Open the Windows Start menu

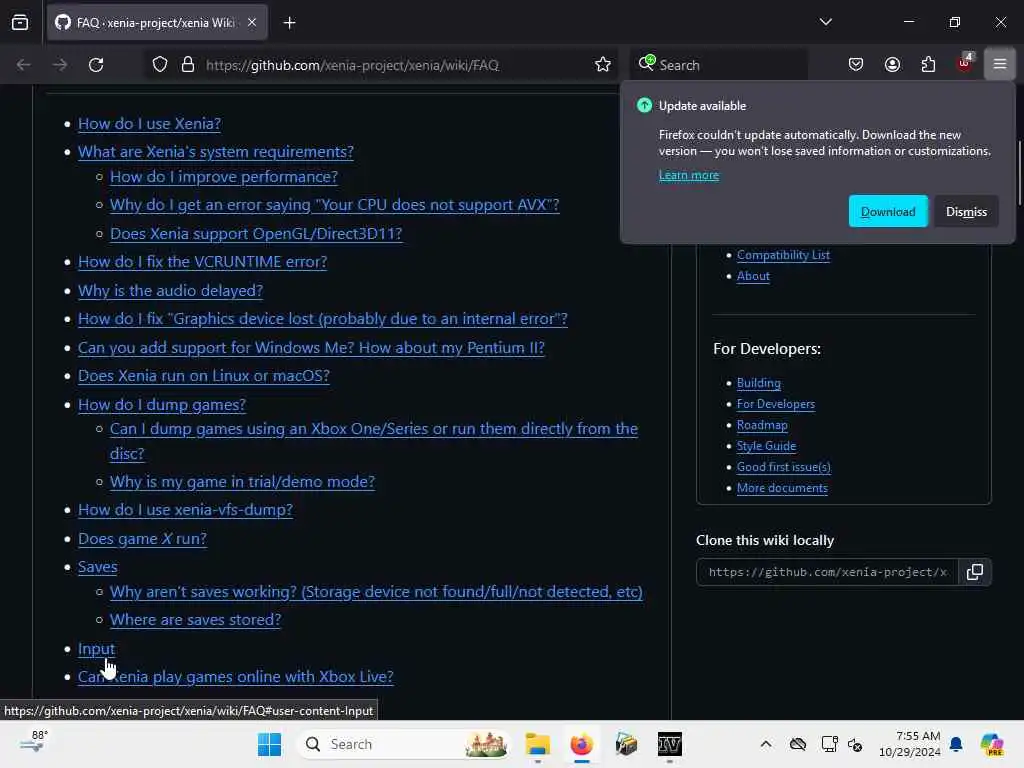(x=269, y=744)
